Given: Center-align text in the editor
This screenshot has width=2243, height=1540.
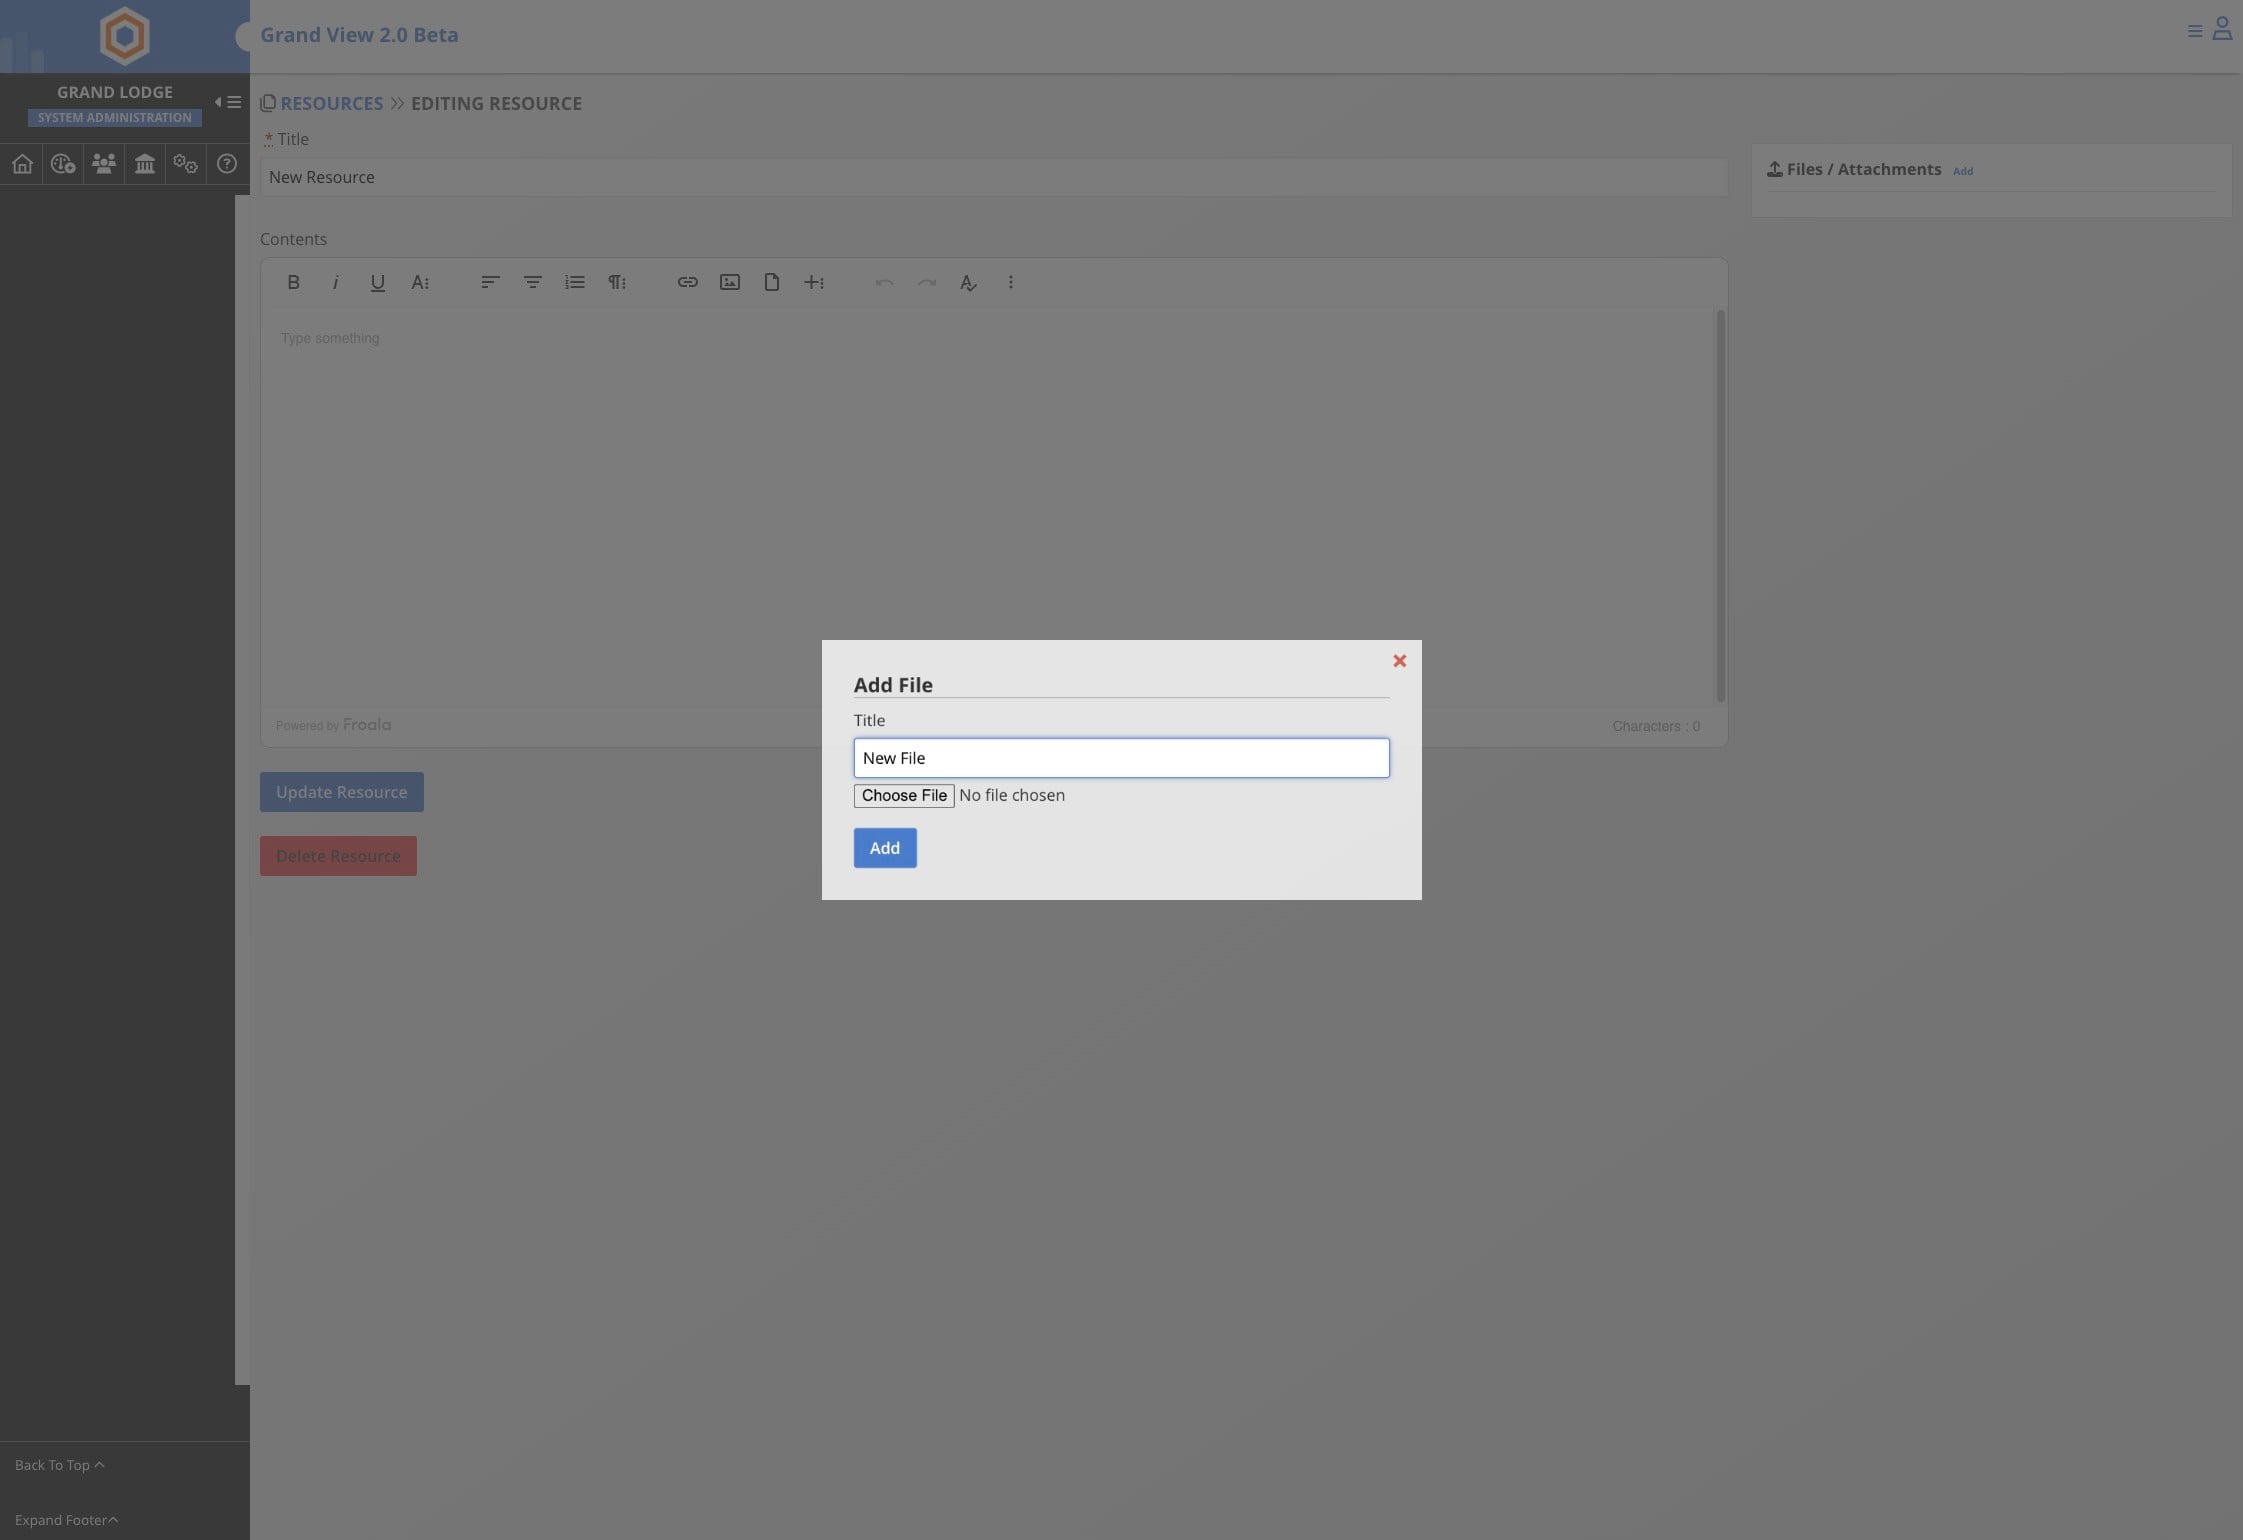Looking at the screenshot, I should click(532, 283).
